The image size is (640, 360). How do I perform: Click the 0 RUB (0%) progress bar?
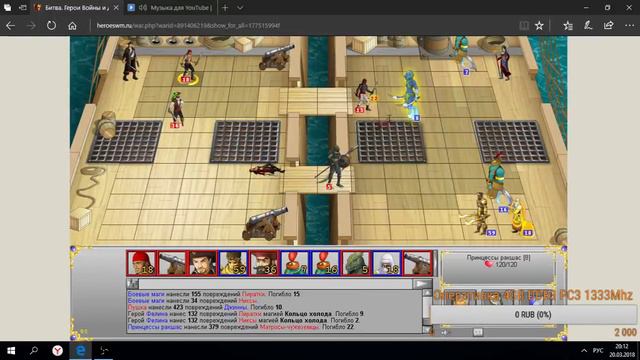tap(533, 315)
